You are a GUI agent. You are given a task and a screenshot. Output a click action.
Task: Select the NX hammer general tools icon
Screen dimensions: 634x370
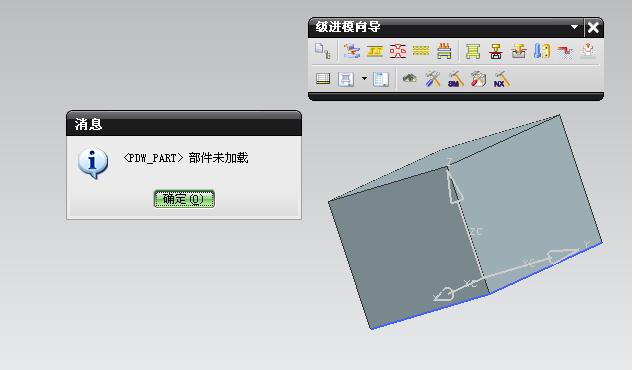point(501,79)
